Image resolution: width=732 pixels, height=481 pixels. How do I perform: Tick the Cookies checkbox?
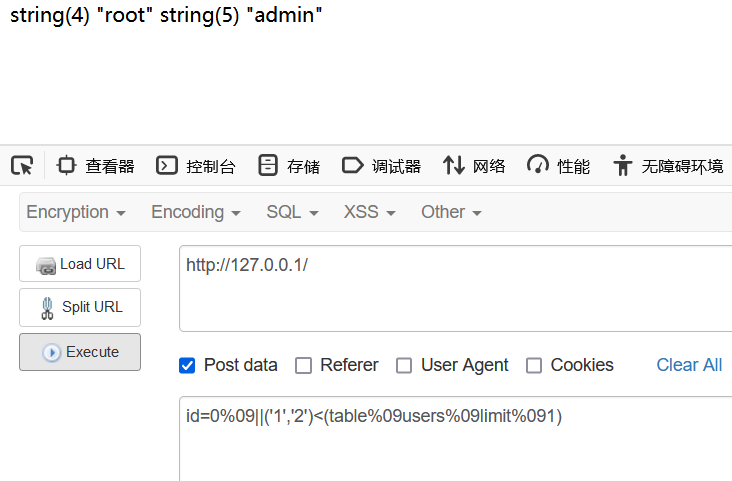coord(534,365)
